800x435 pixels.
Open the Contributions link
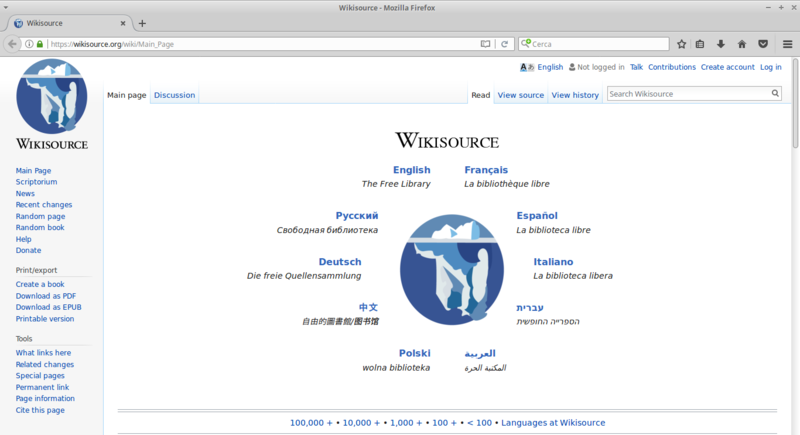coord(671,67)
